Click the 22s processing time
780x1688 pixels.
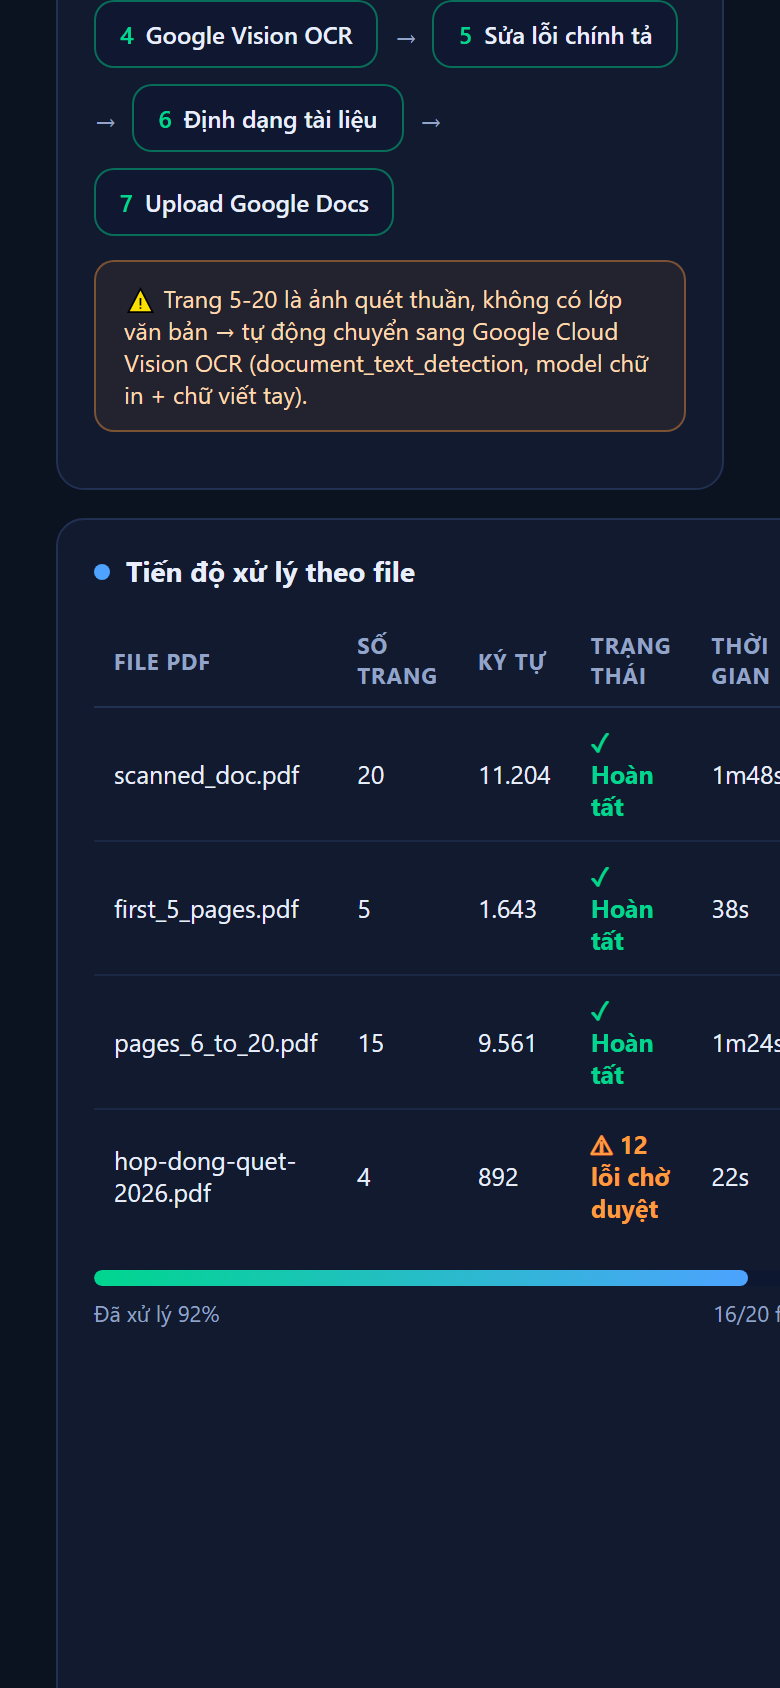click(730, 1177)
